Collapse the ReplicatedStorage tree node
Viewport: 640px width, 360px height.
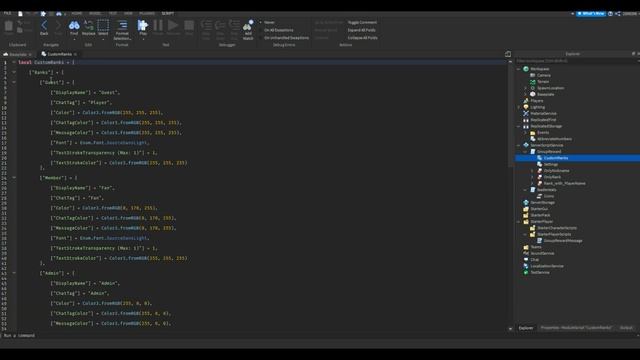(519, 126)
